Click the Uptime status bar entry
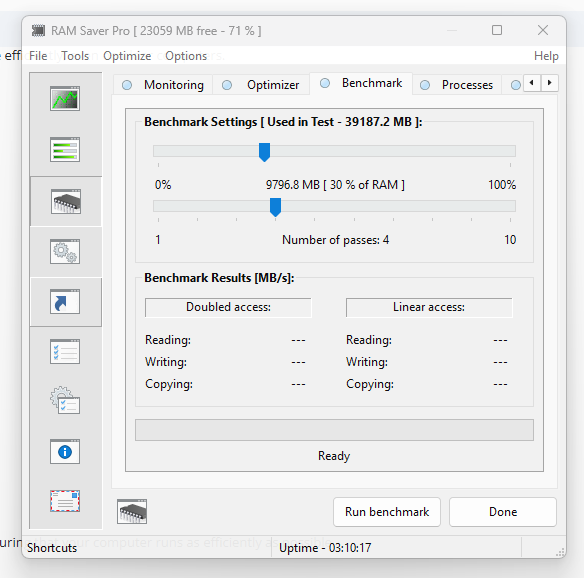The image size is (584, 578). pyautogui.click(x=325, y=548)
